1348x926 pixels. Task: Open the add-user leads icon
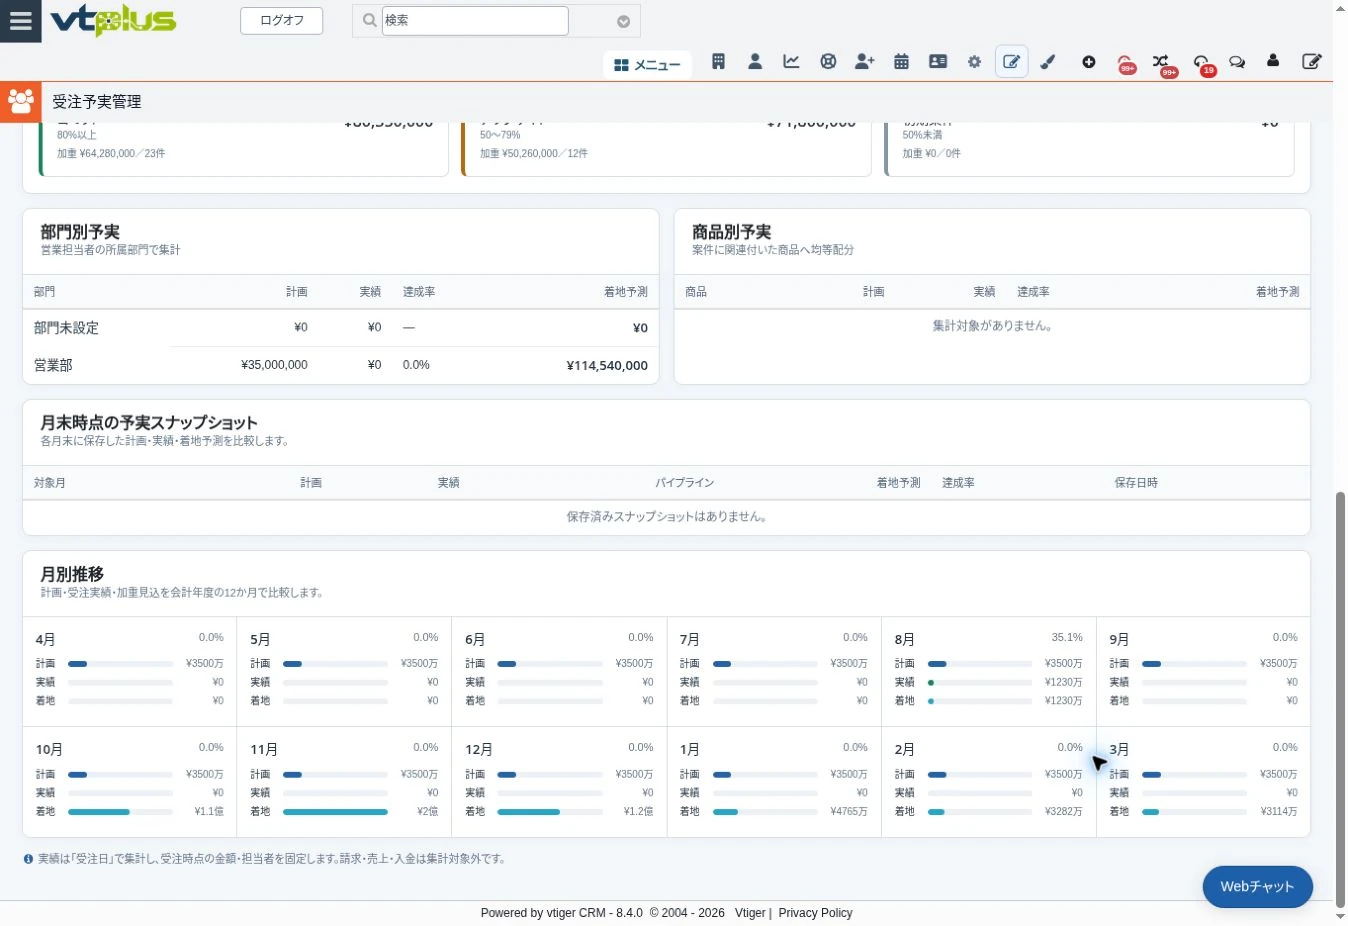click(865, 62)
